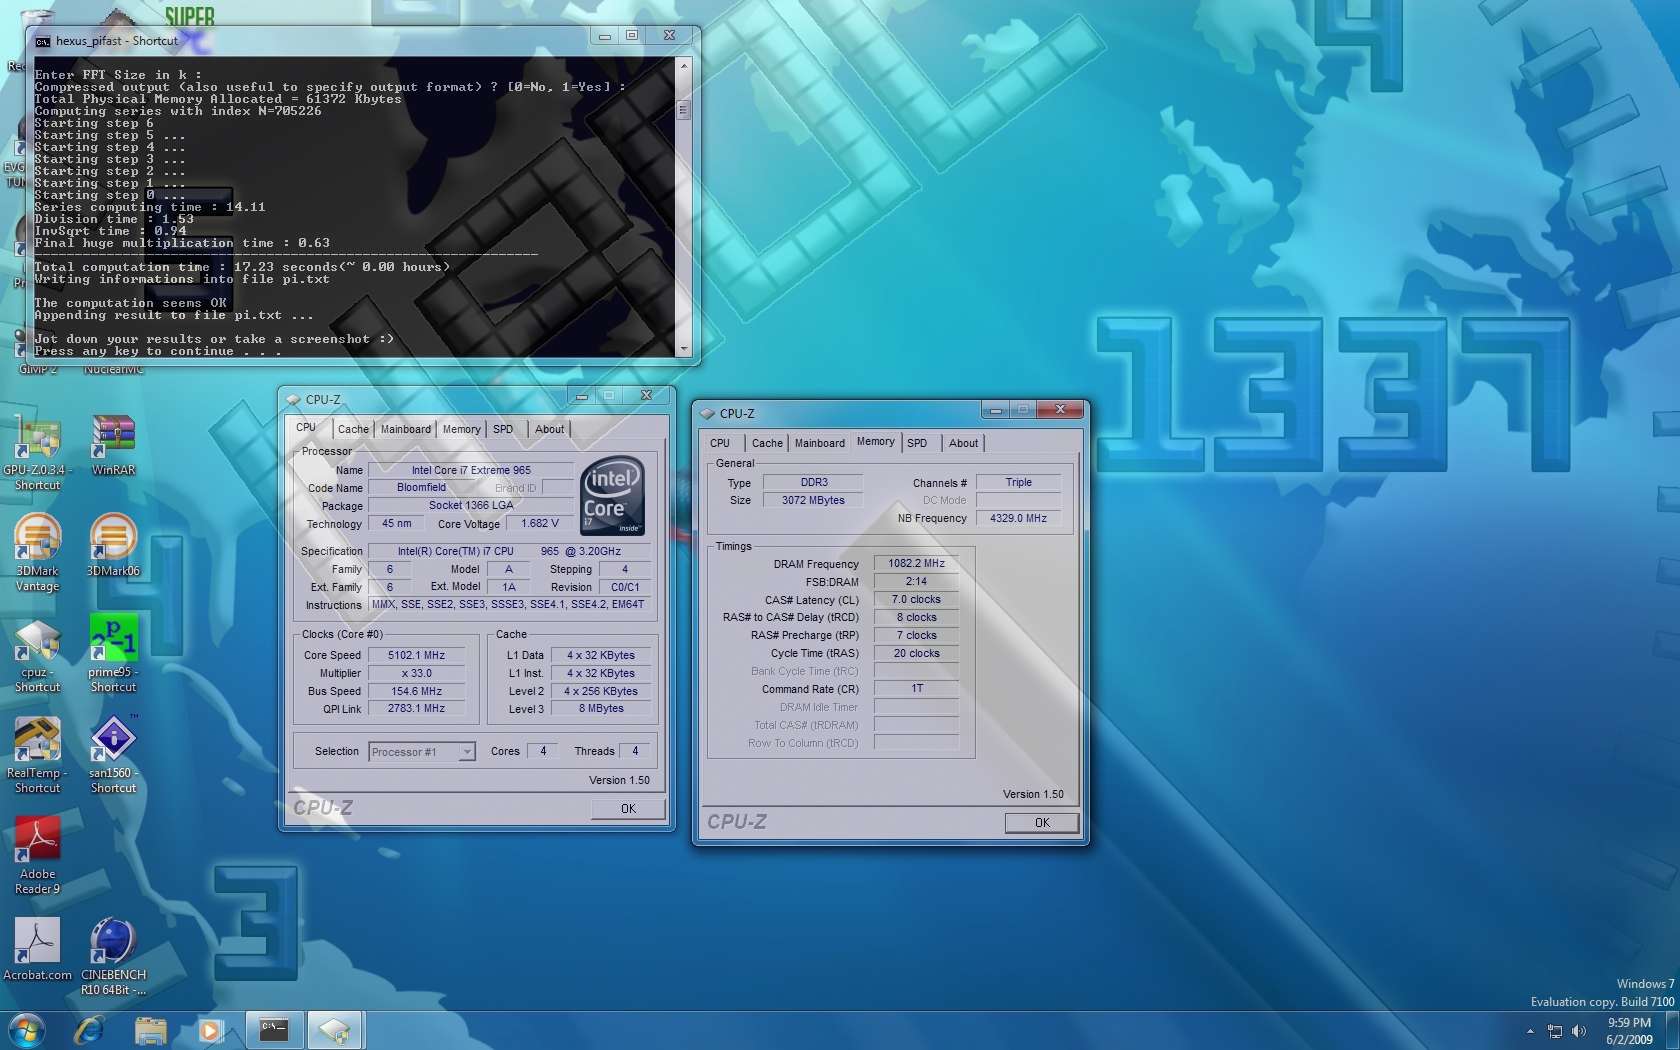Click the Core Speed value 5102.1 MHz
This screenshot has width=1680, height=1050.
[x=417, y=656]
